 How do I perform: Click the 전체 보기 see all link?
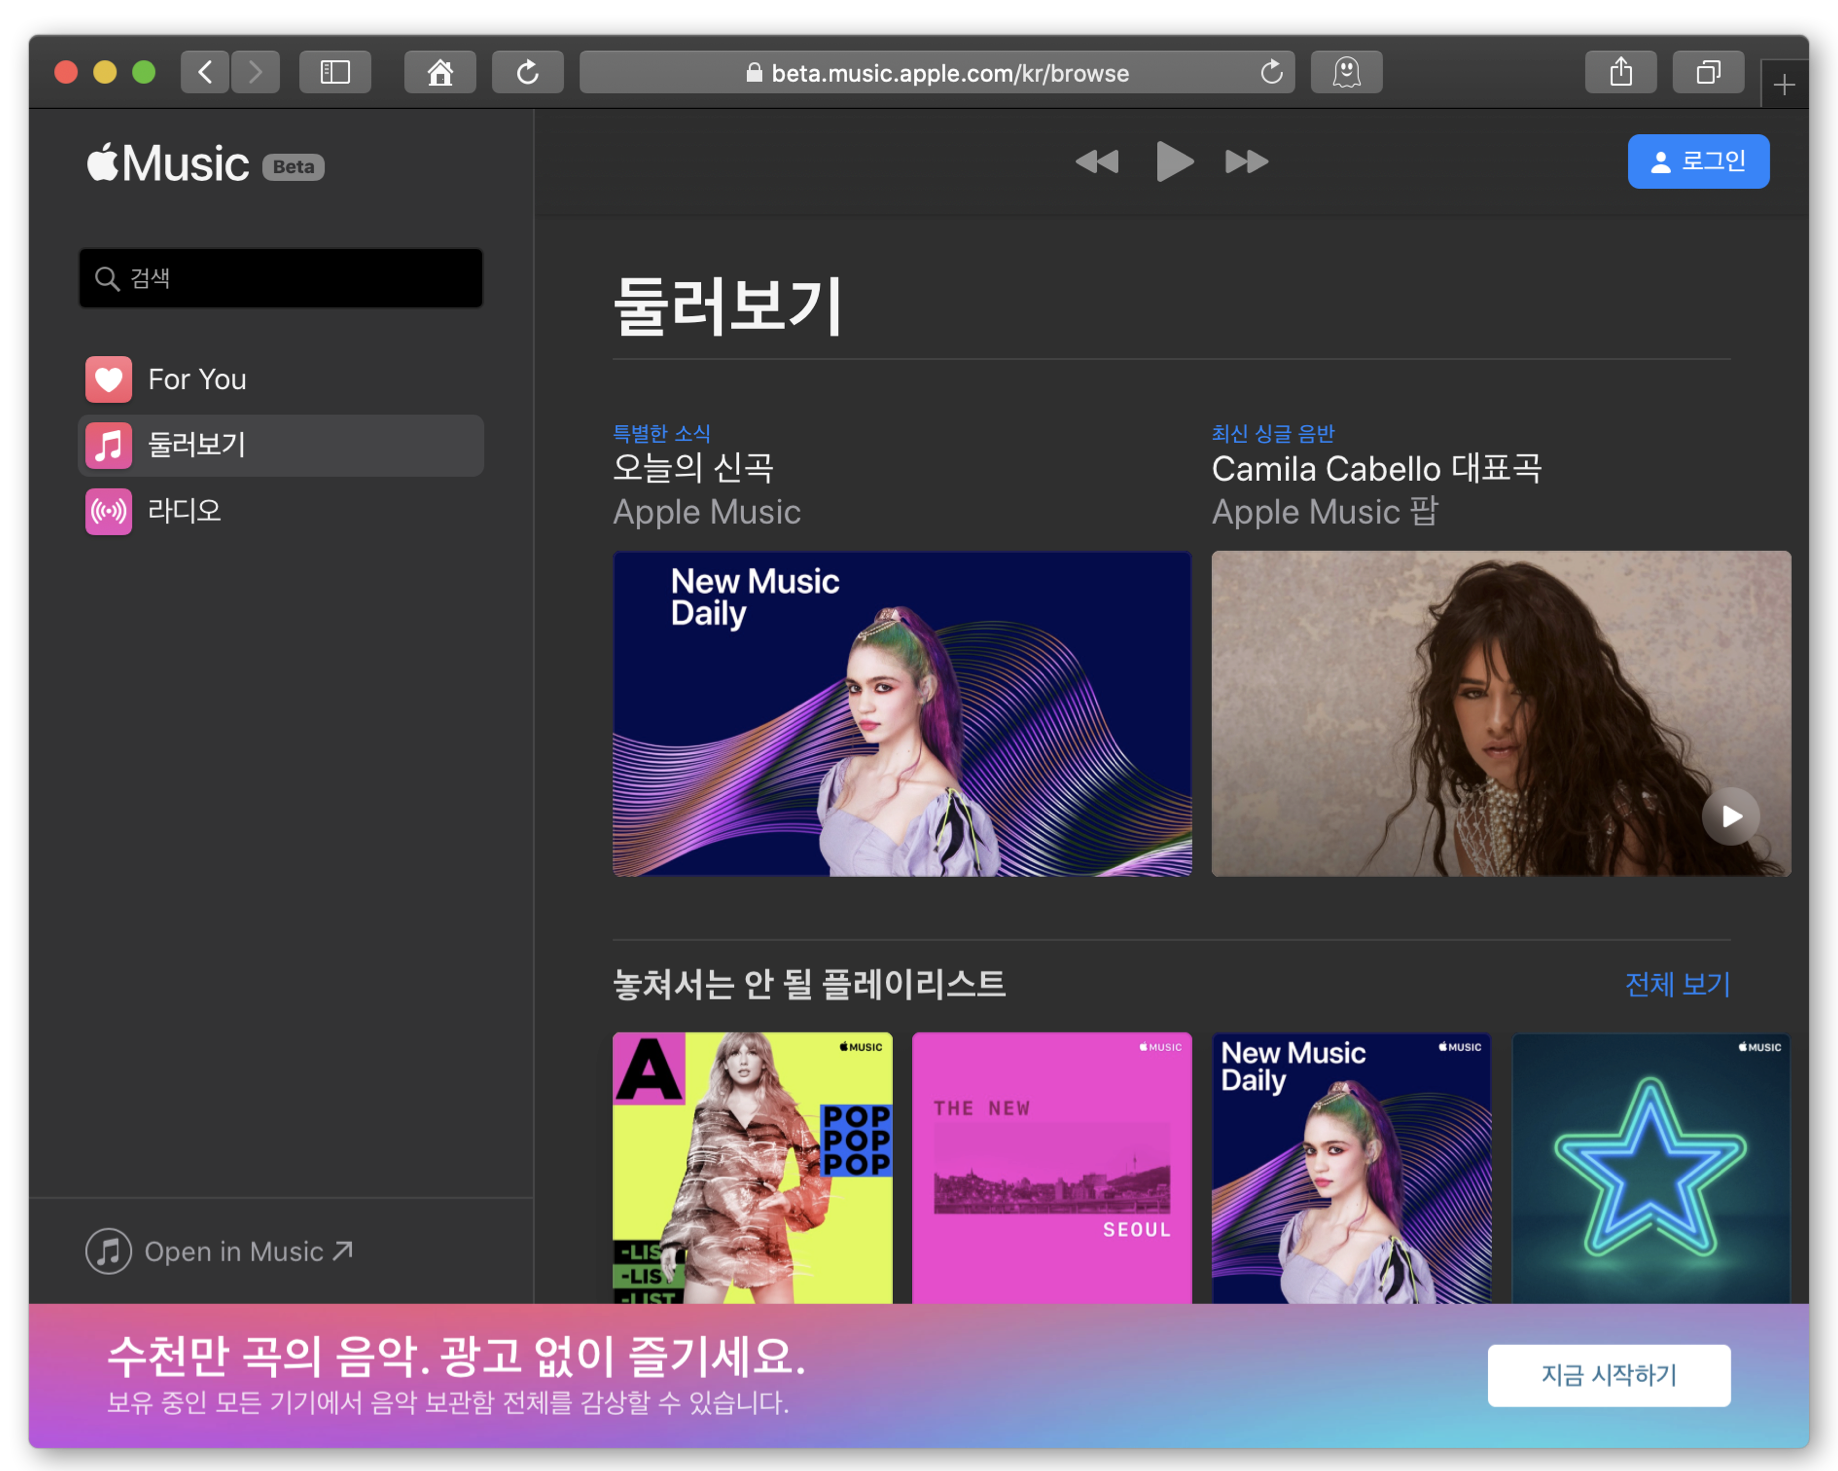click(x=1677, y=984)
